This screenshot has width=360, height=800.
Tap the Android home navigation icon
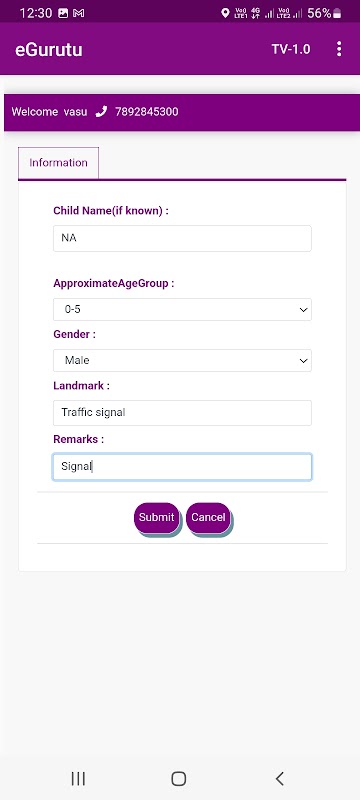(178, 778)
